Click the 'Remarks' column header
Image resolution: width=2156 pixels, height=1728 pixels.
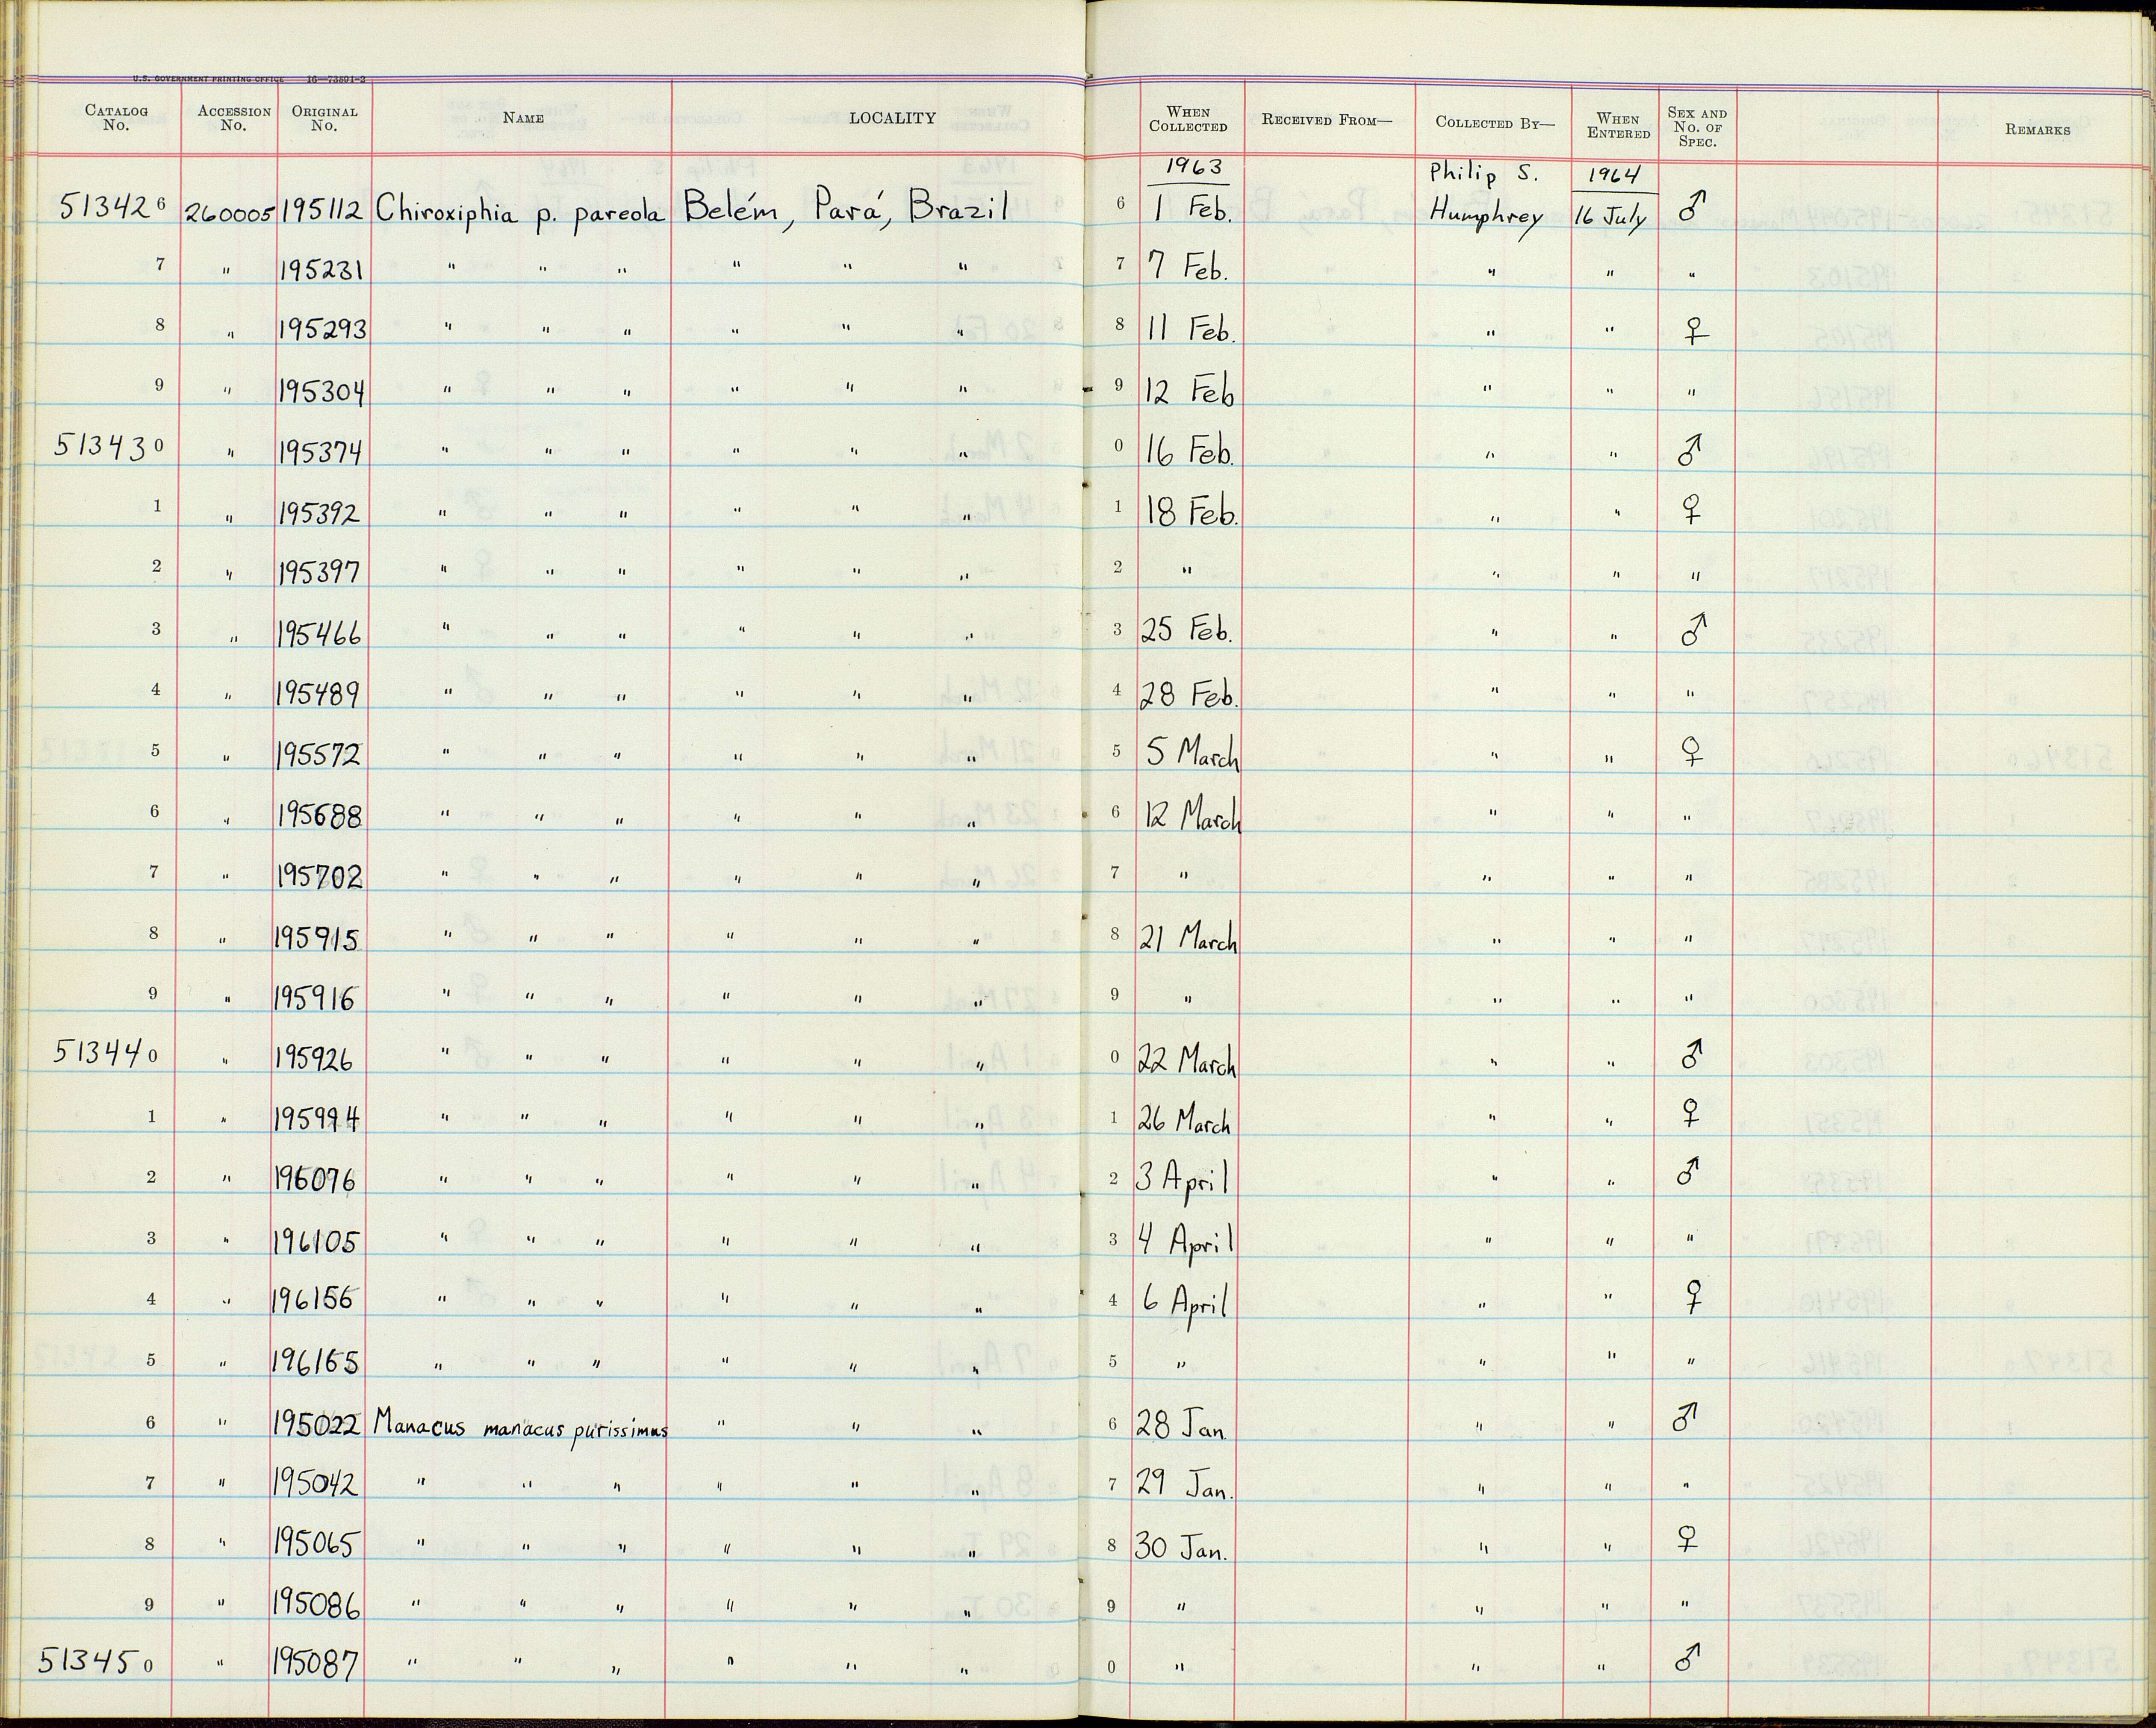click(2038, 130)
